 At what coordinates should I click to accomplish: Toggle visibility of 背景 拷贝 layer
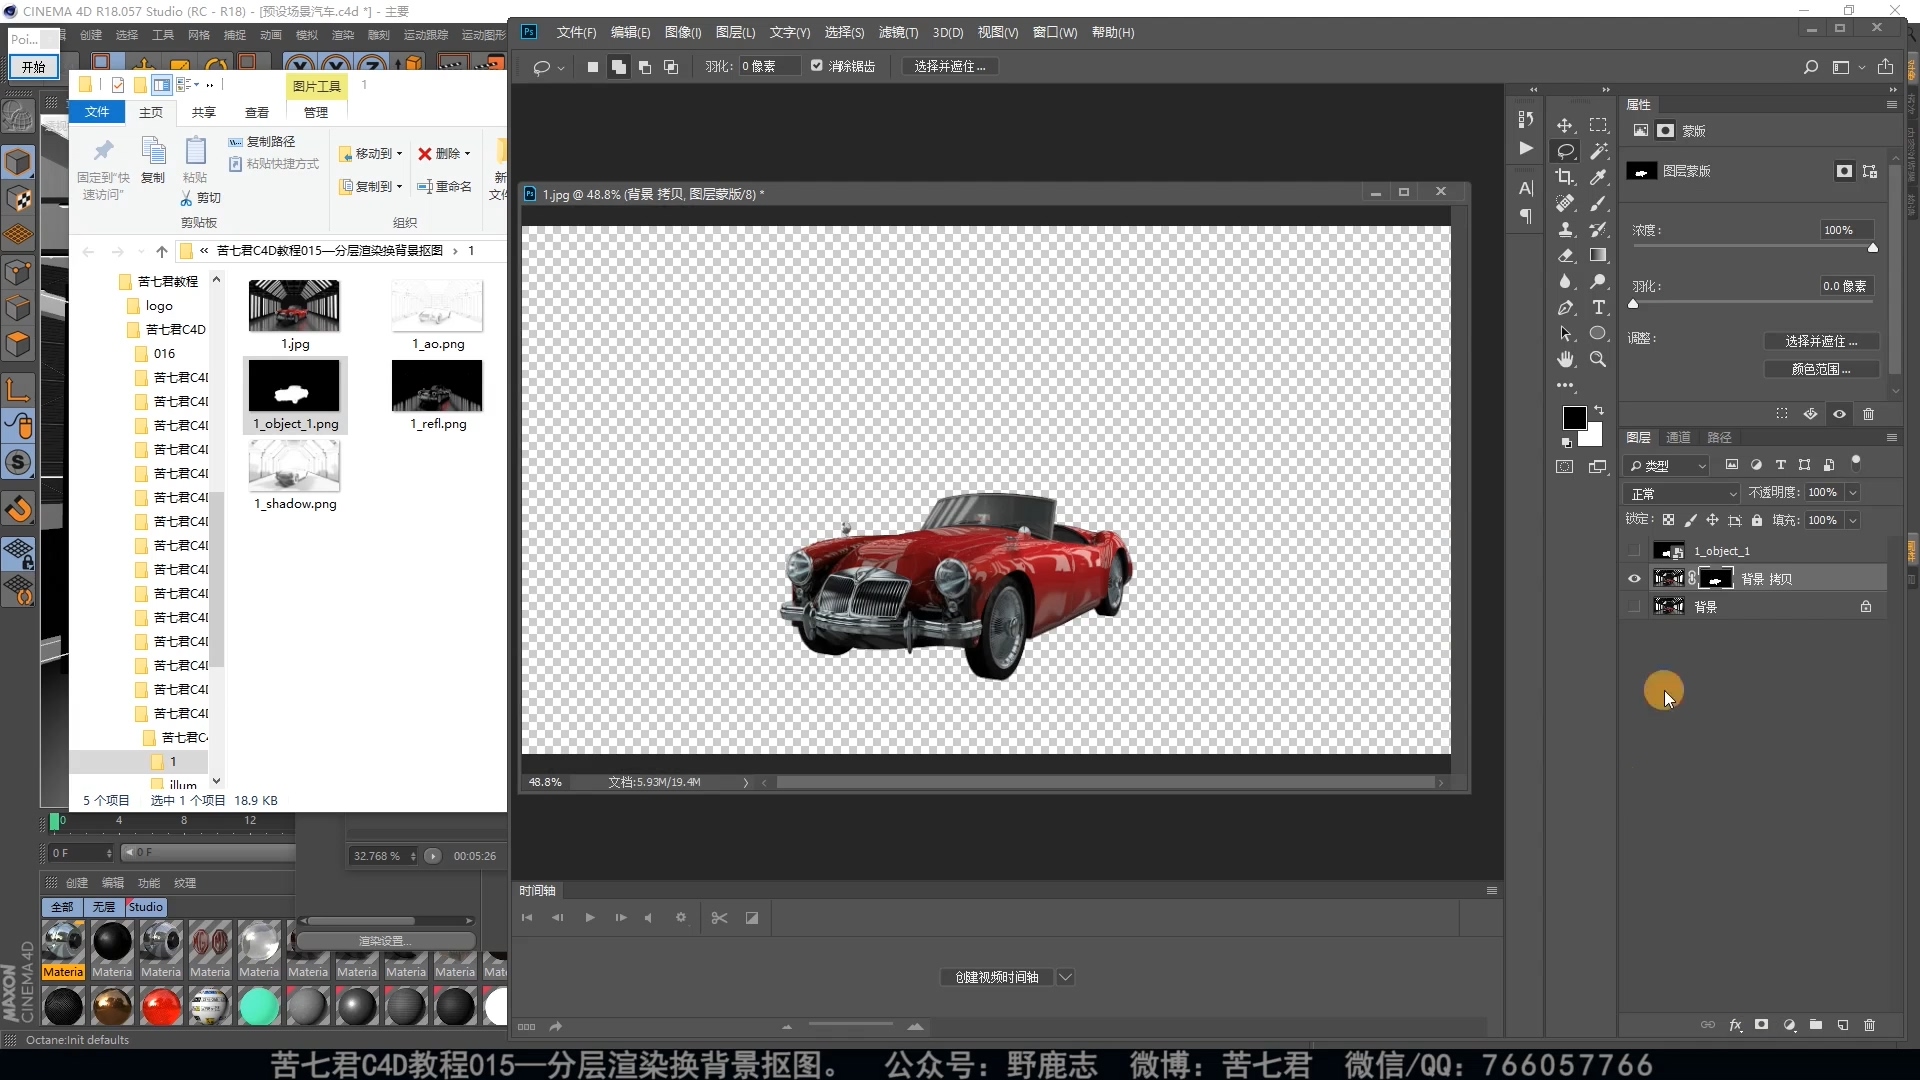click(1634, 579)
